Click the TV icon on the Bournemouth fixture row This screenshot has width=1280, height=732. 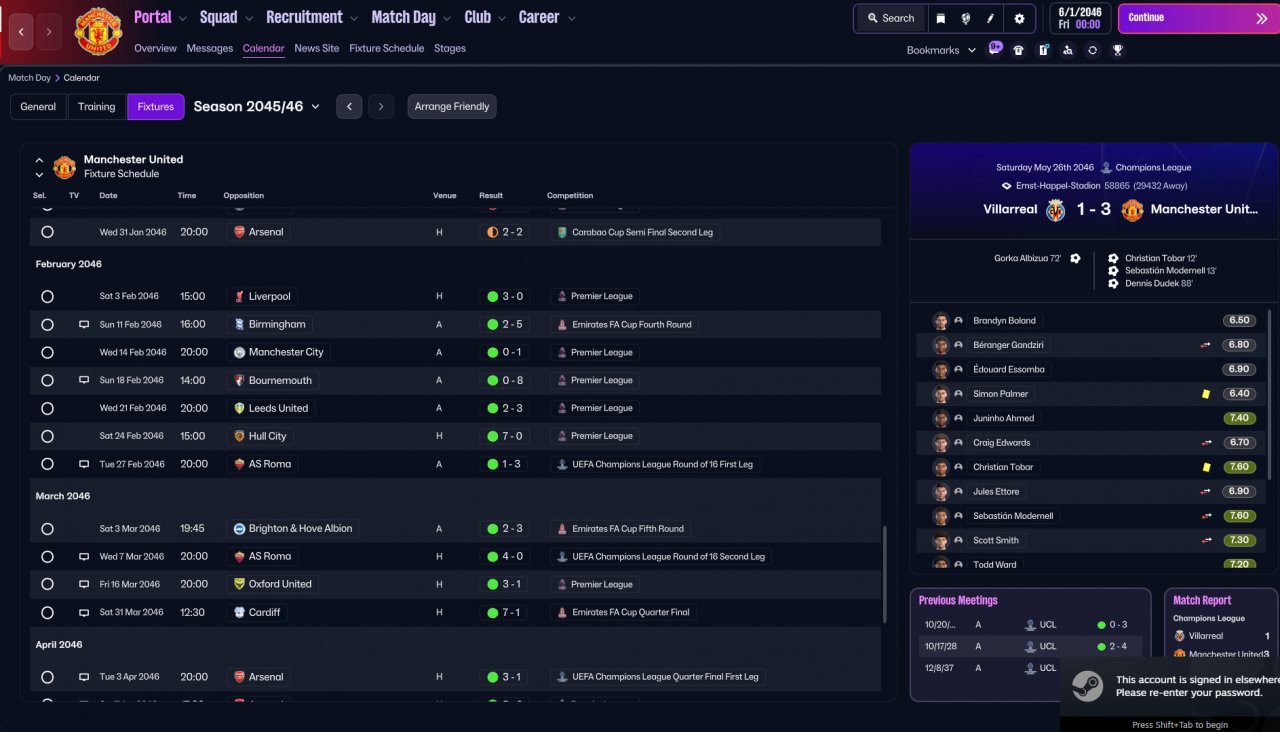point(84,381)
